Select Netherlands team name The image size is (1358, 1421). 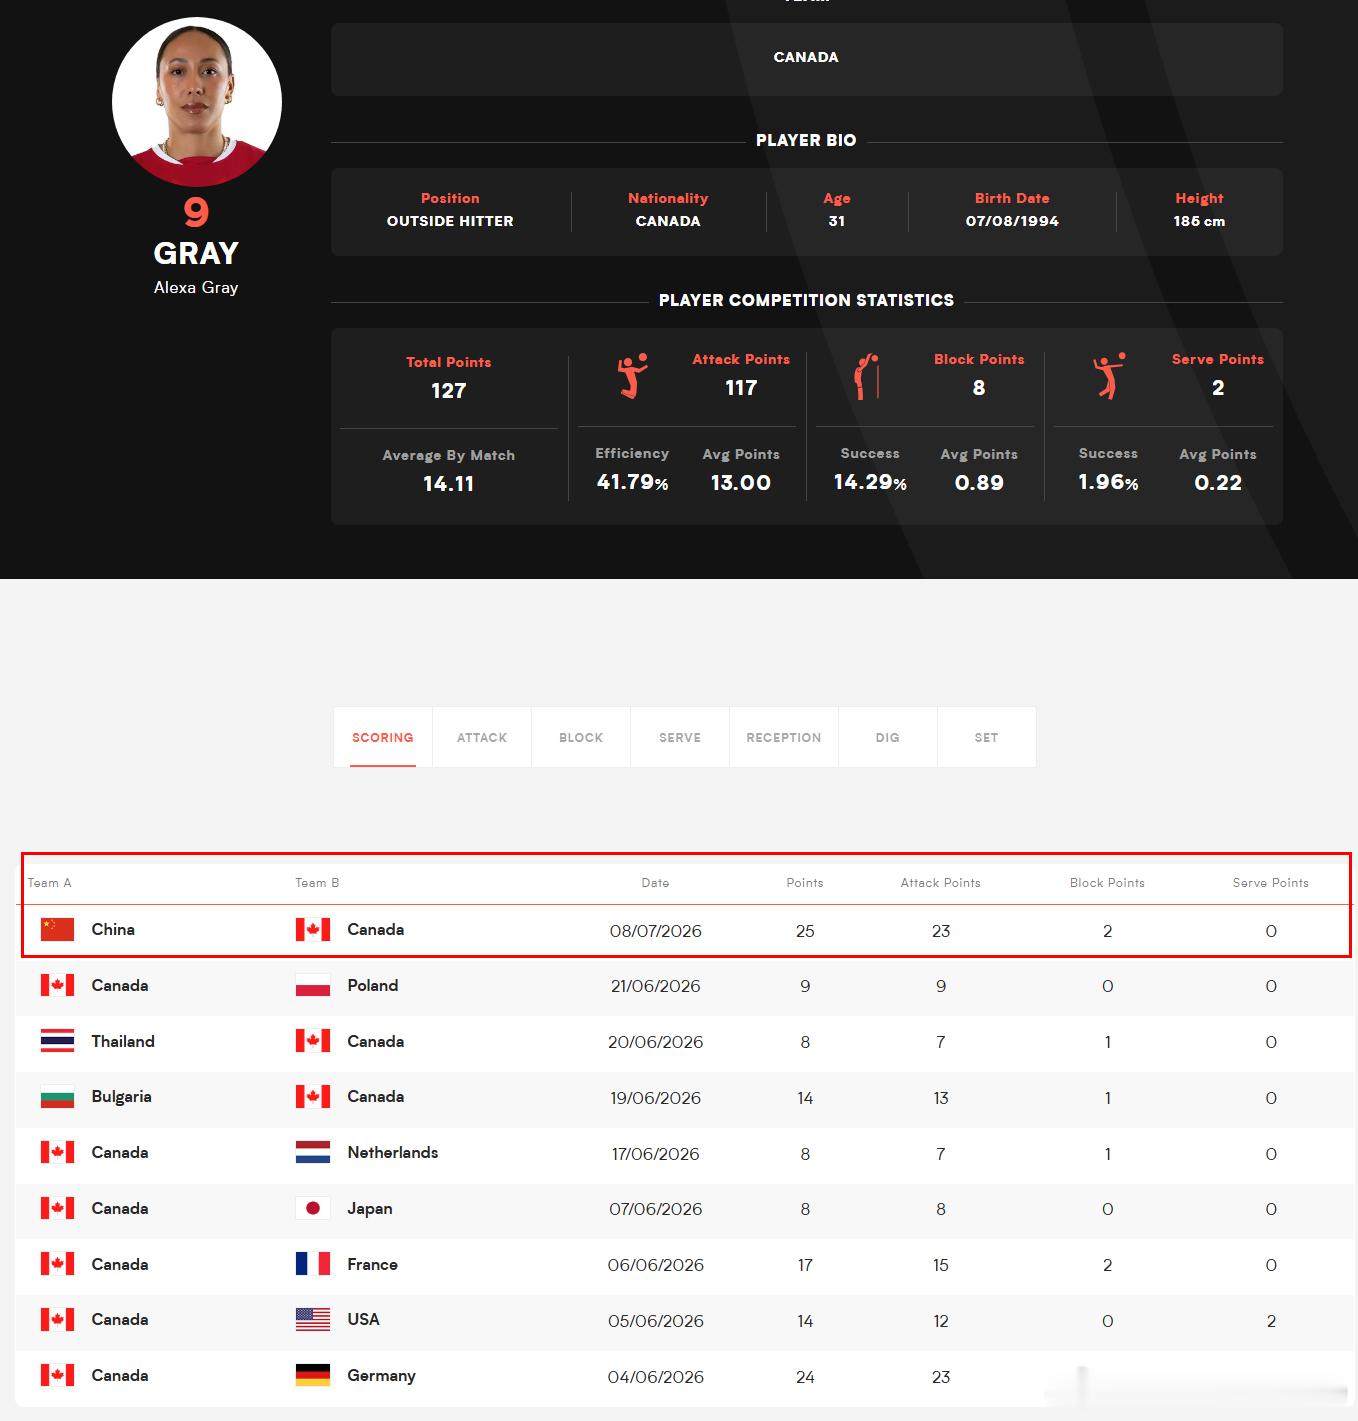coord(393,1152)
